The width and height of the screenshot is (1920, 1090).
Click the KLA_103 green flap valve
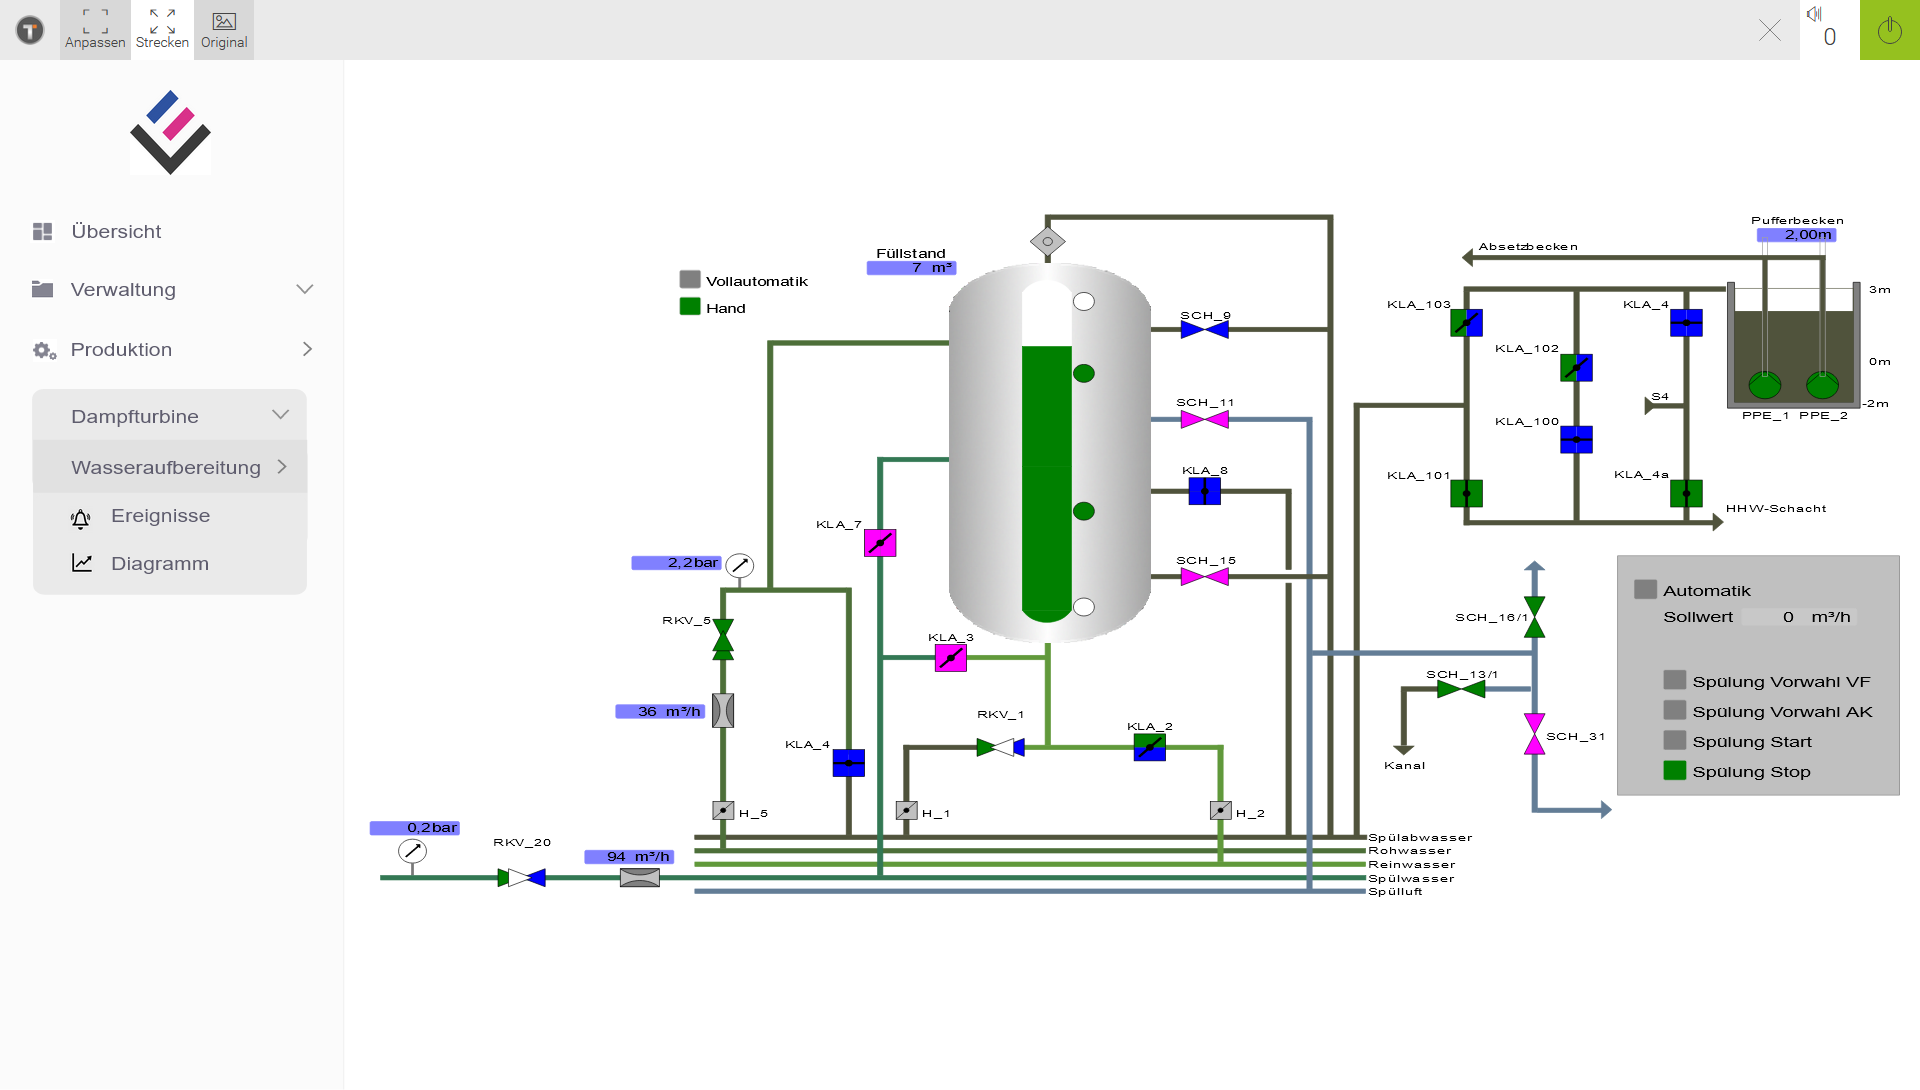pyautogui.click(x=1466, y=323)
